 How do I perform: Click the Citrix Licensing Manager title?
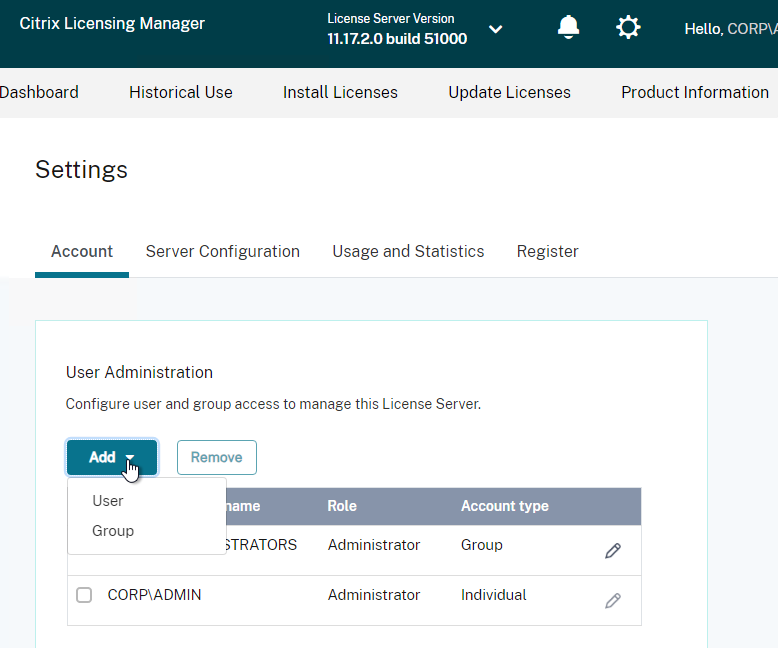pyautogui.click(x=112, y=23)
